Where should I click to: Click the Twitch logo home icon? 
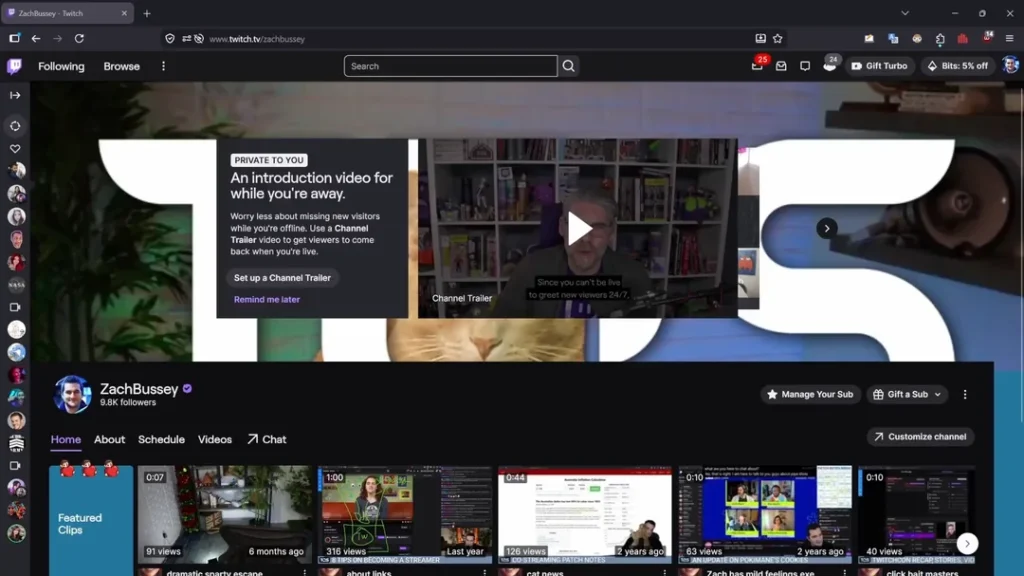(x=14, y=66)
